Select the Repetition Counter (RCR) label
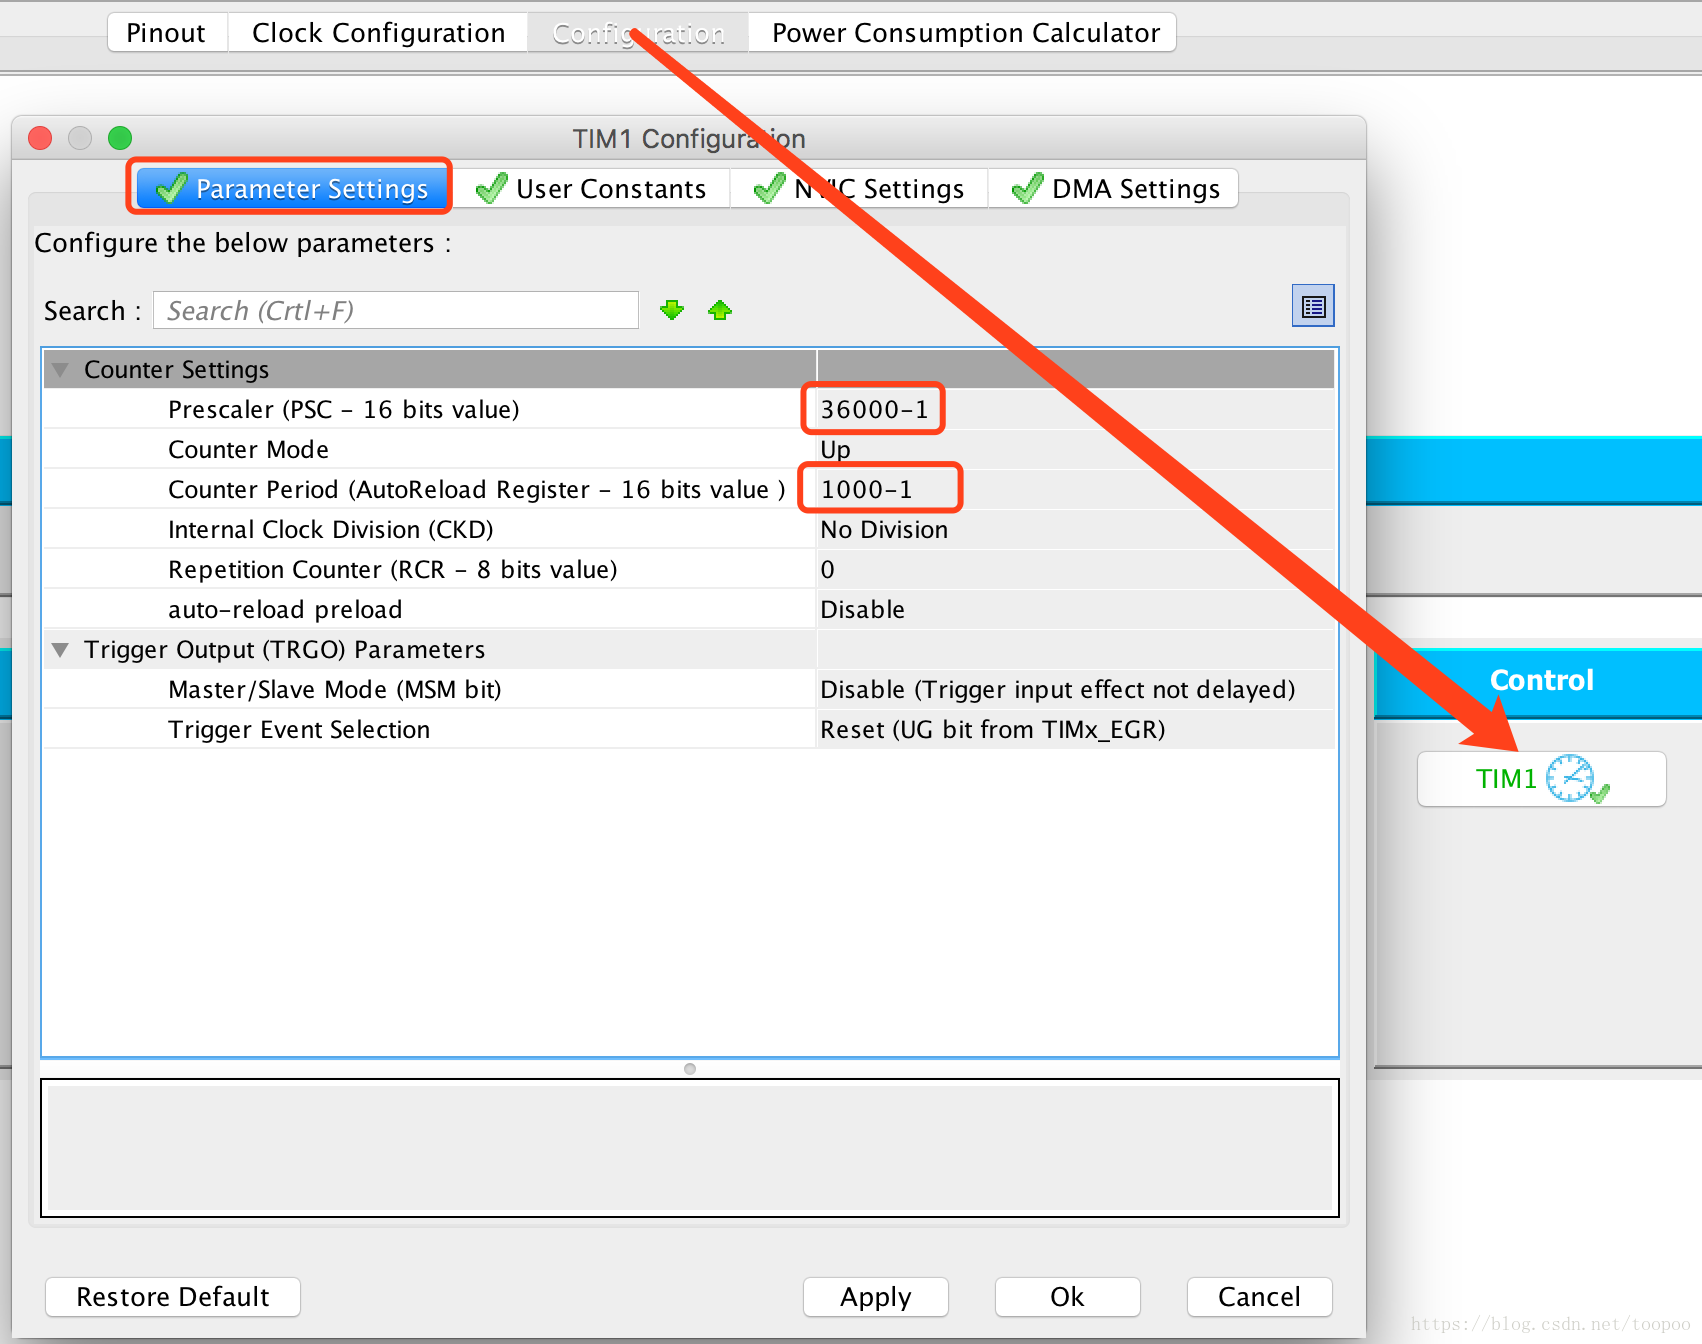Image resolution: width=1702 pixels, height=1344 pixels. (x=393, y=569)
